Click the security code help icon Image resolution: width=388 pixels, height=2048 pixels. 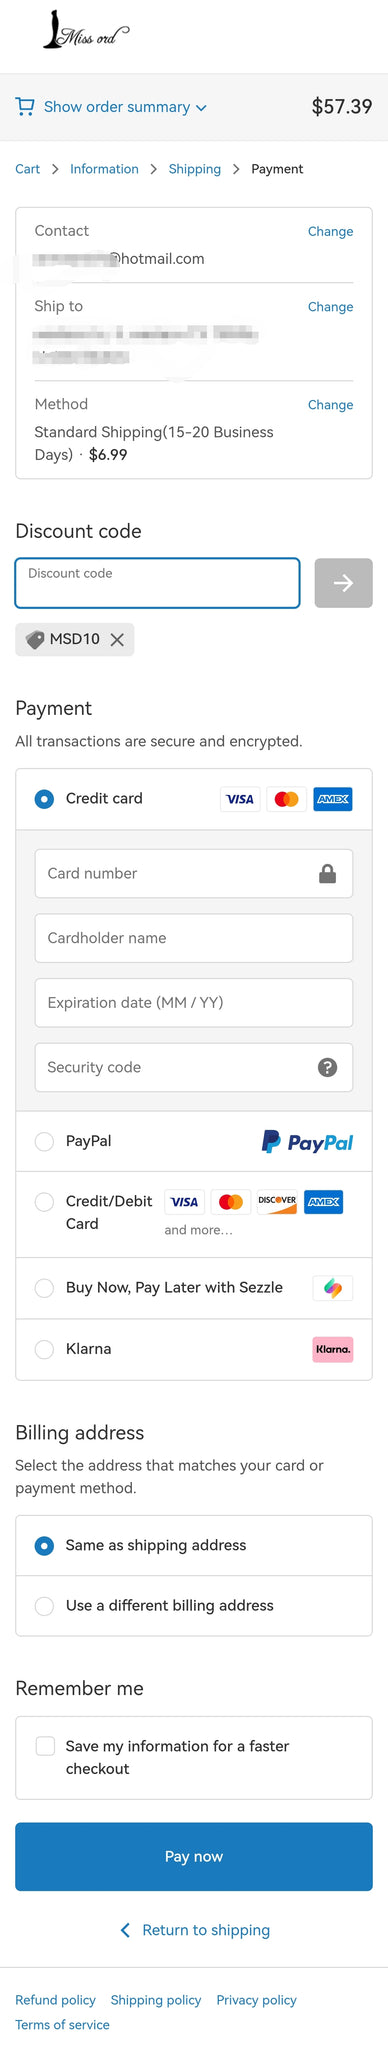point(327,1067)
